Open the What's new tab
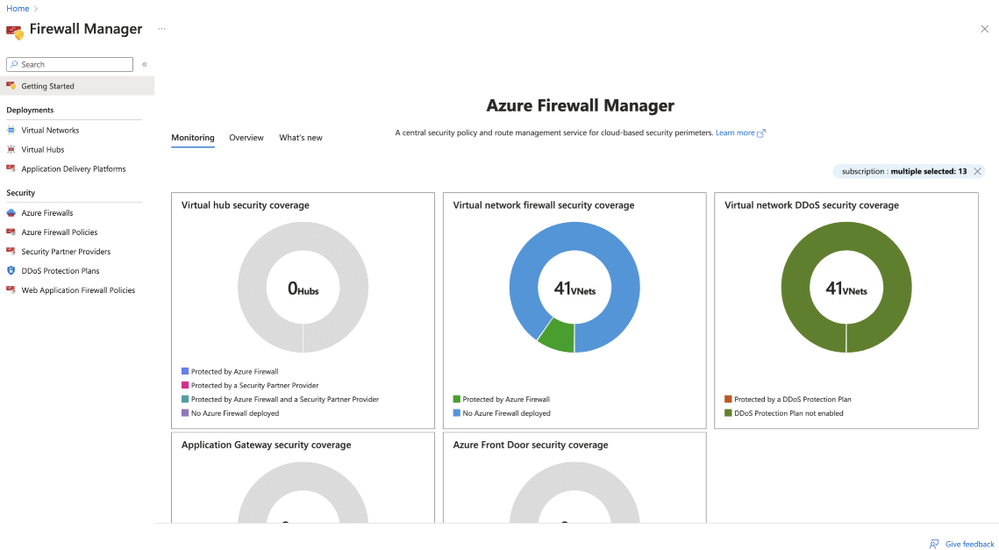Viewport: 999px width, 550px height. pos(301,138)
